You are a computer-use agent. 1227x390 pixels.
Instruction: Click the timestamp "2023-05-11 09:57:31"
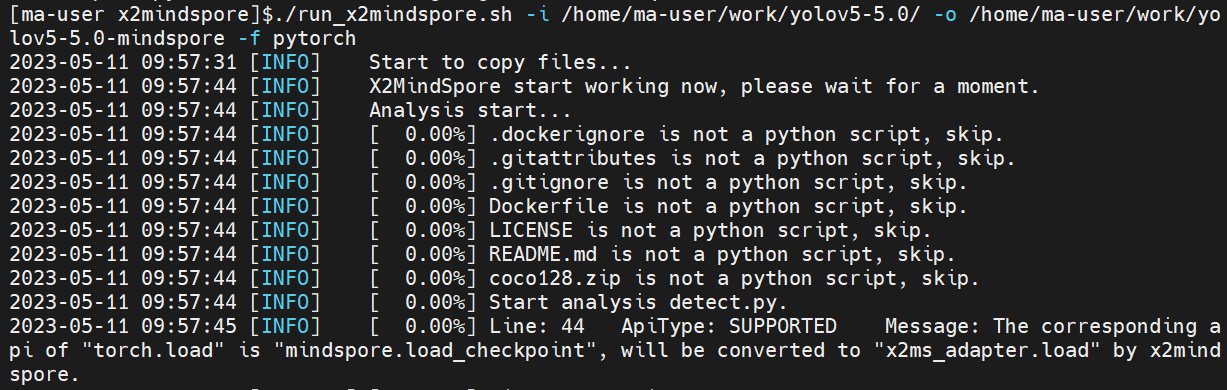pos(123,63)
